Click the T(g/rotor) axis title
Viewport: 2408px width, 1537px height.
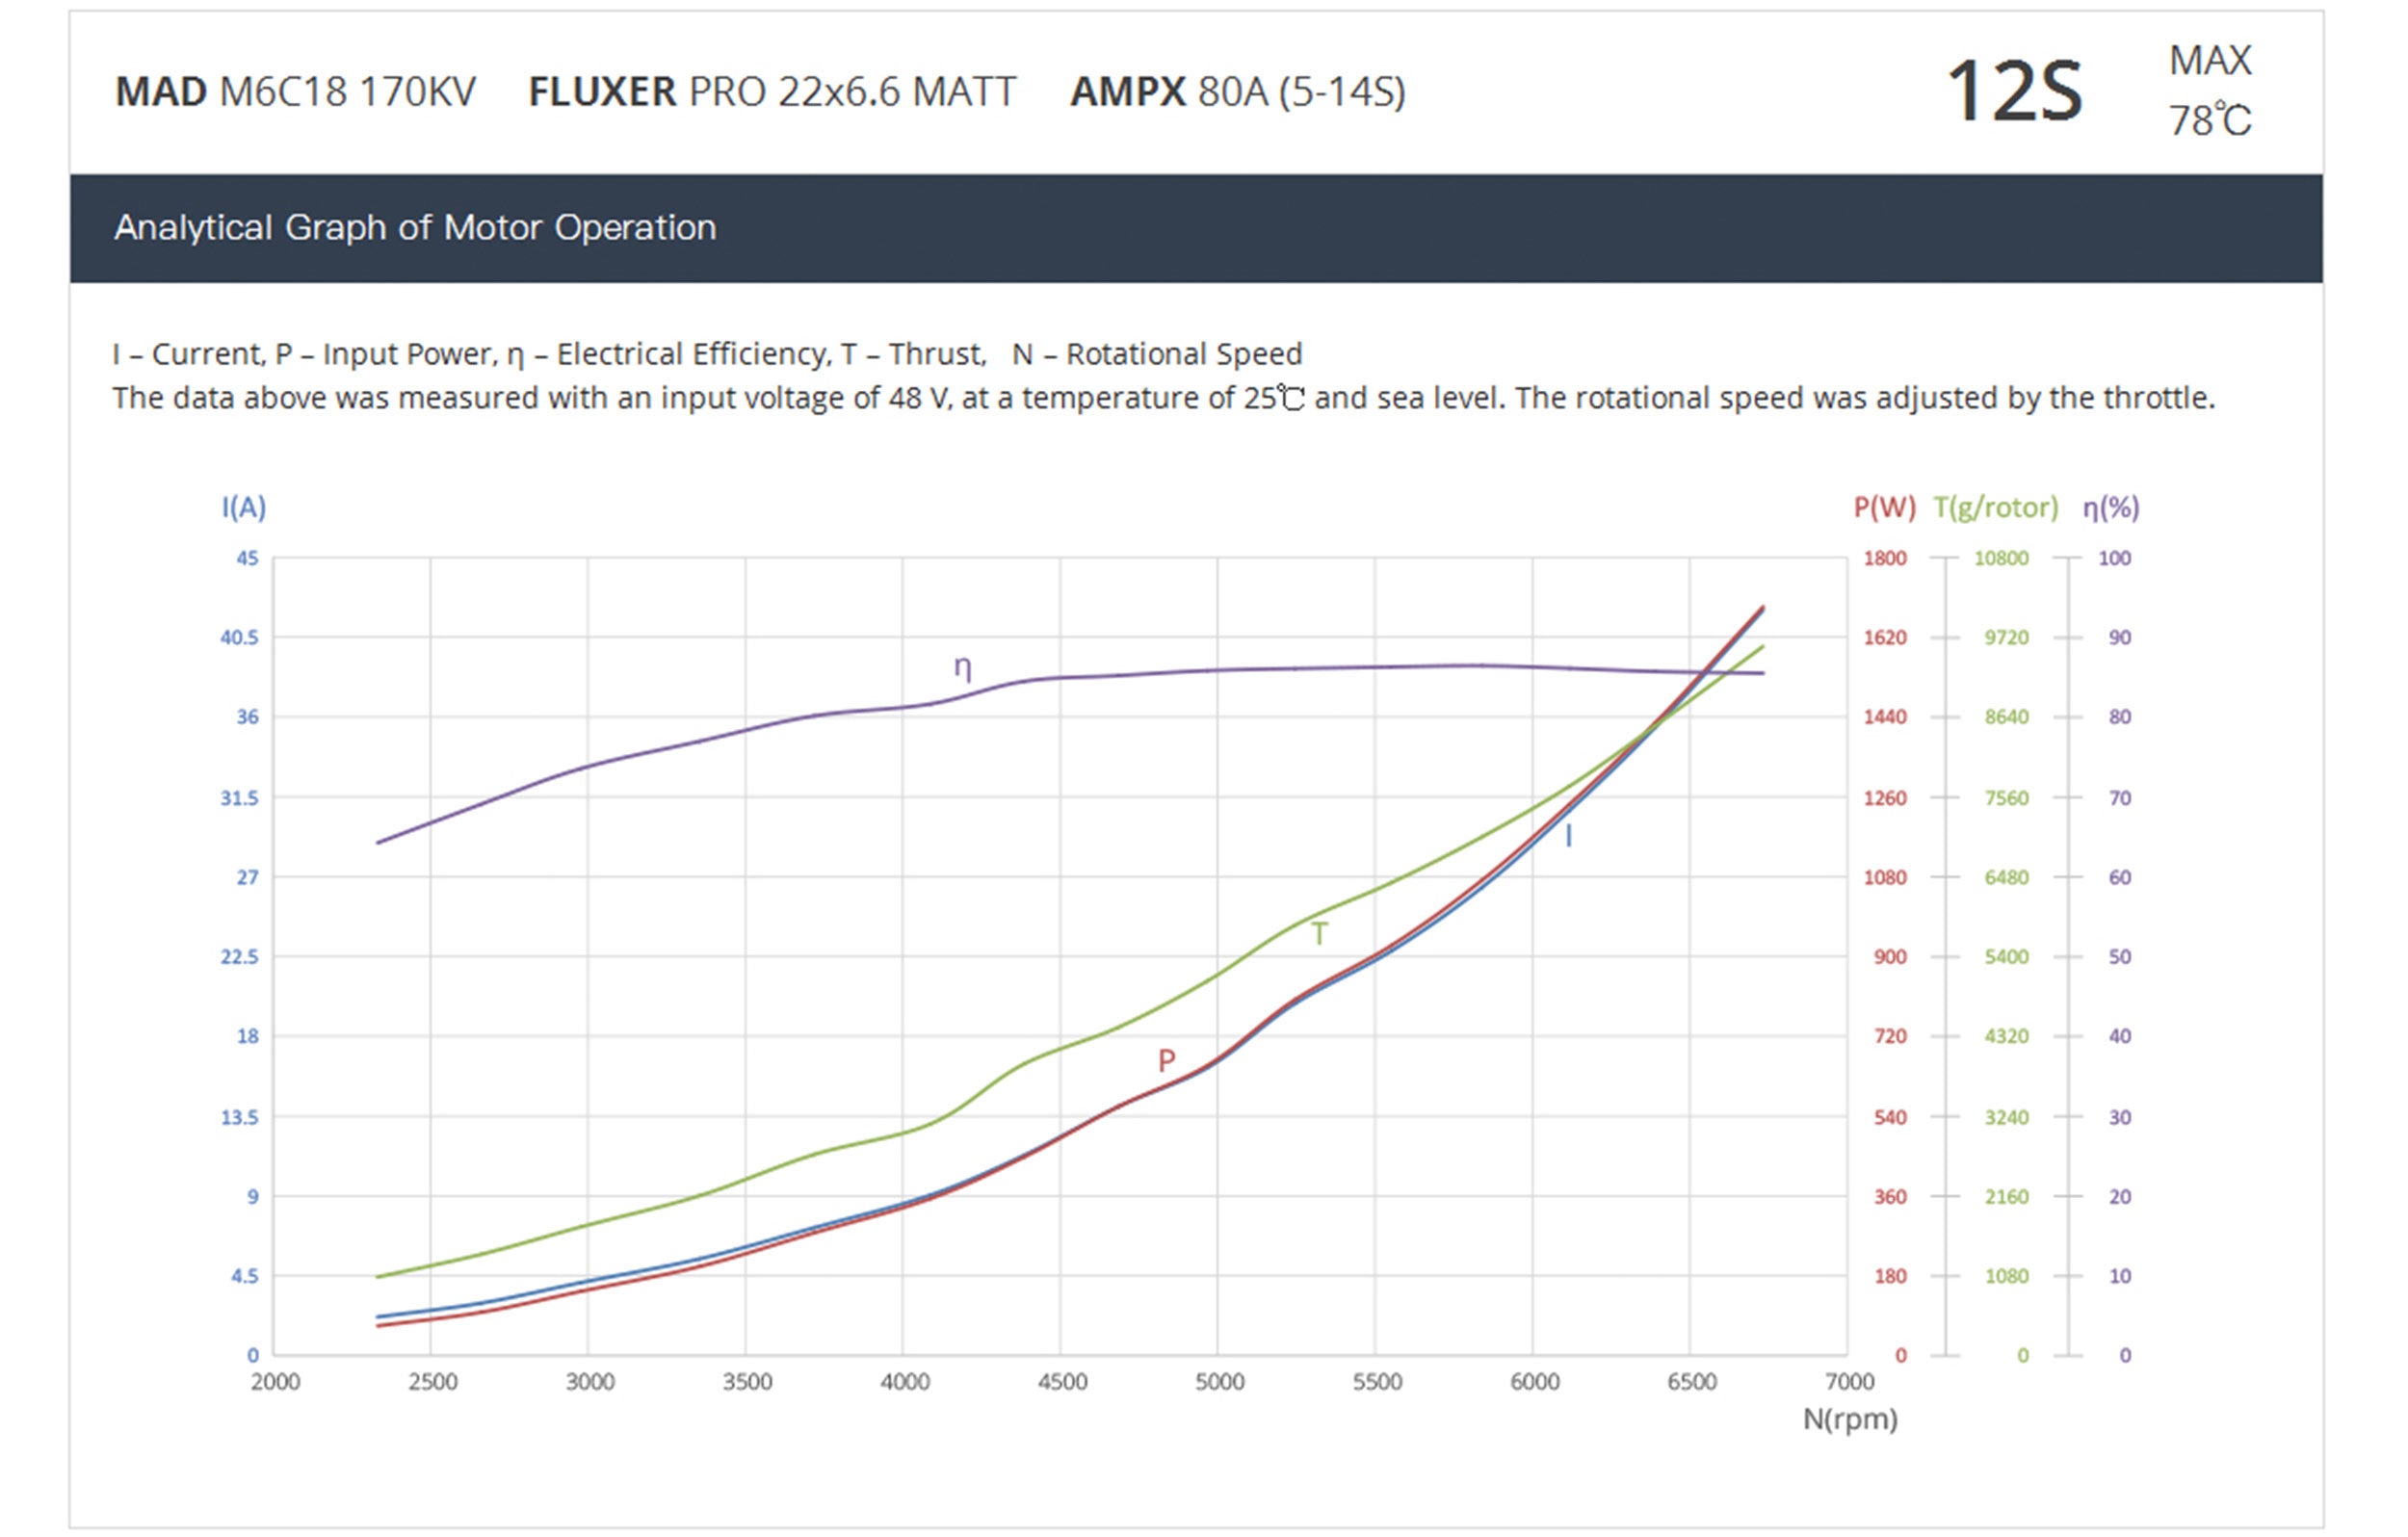click(1995, 507)
